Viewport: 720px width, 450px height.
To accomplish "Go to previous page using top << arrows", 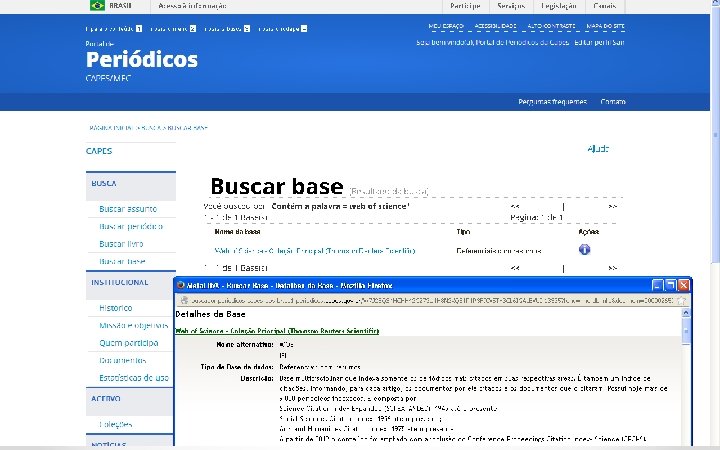I will pyautogui.click(x=515, y=206).
